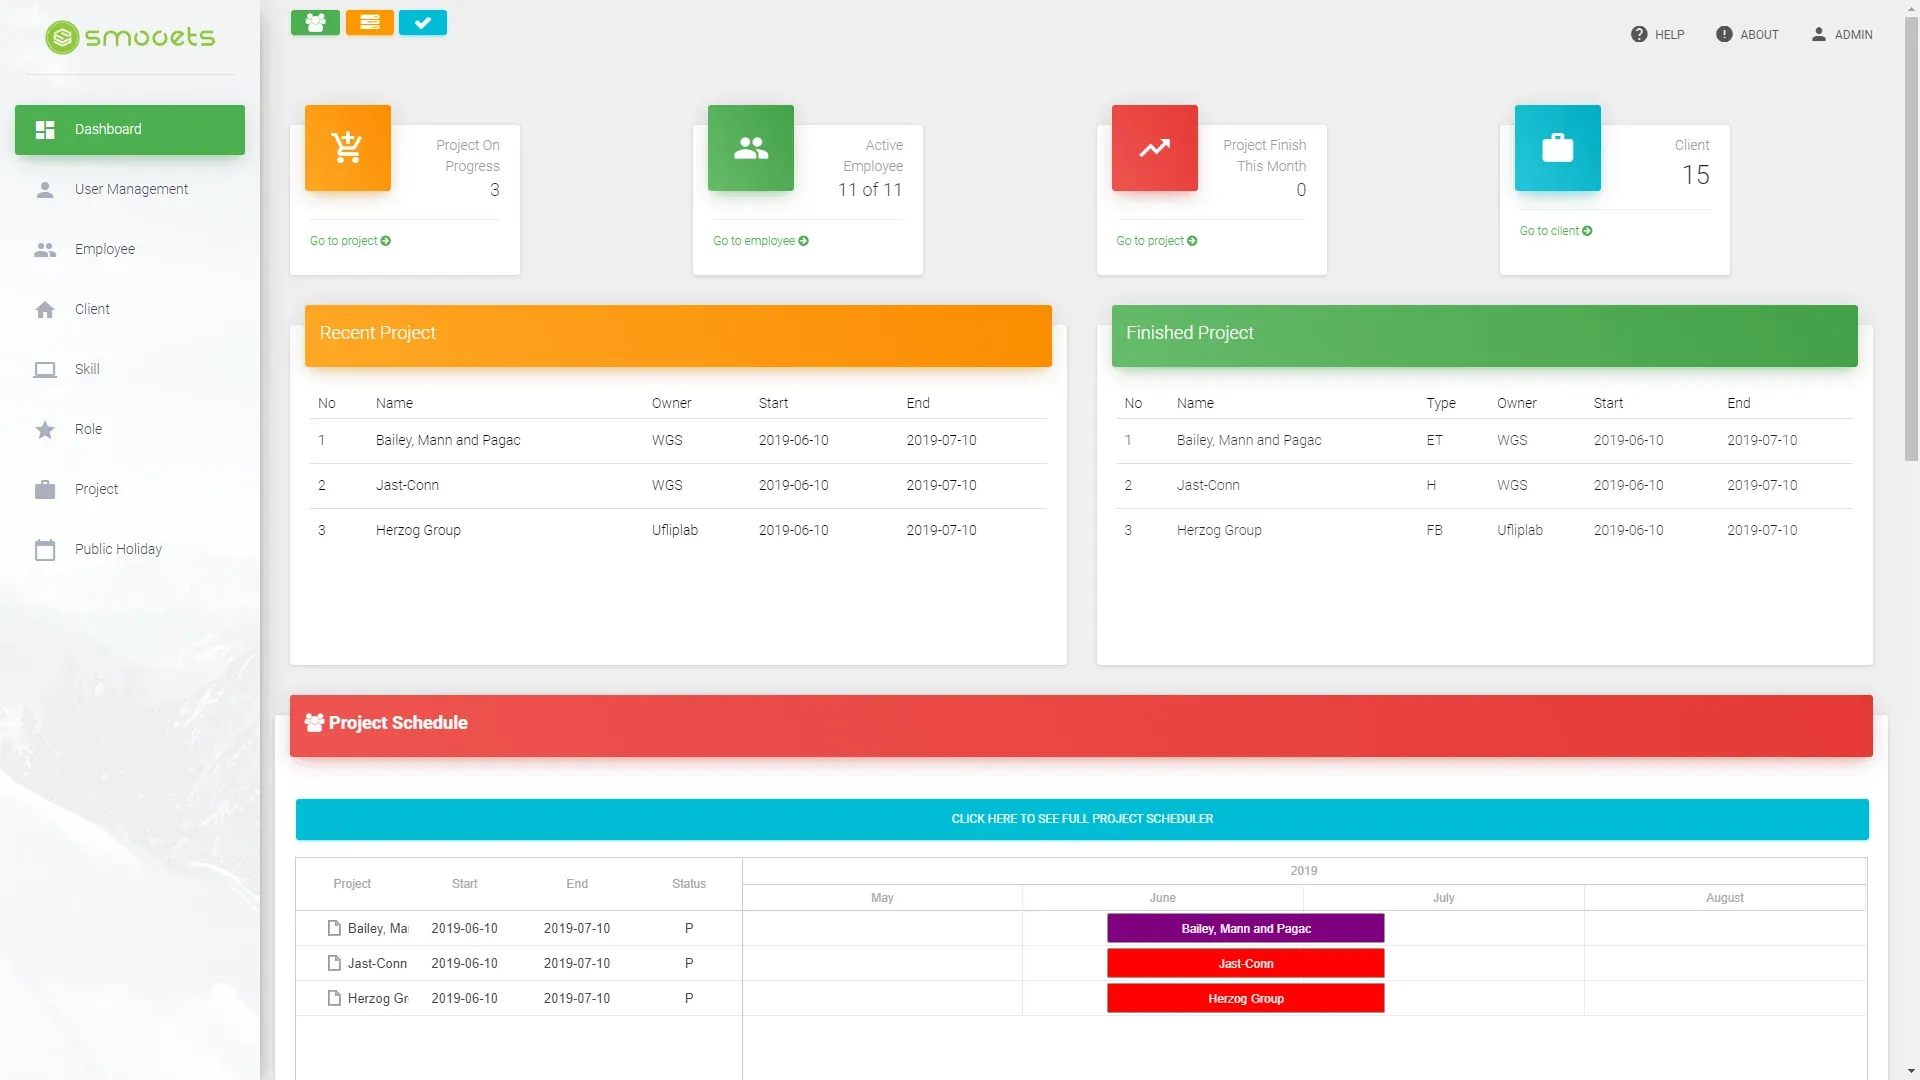
Task: Select the list icon in the top toolbar
Action: [369, 22]
